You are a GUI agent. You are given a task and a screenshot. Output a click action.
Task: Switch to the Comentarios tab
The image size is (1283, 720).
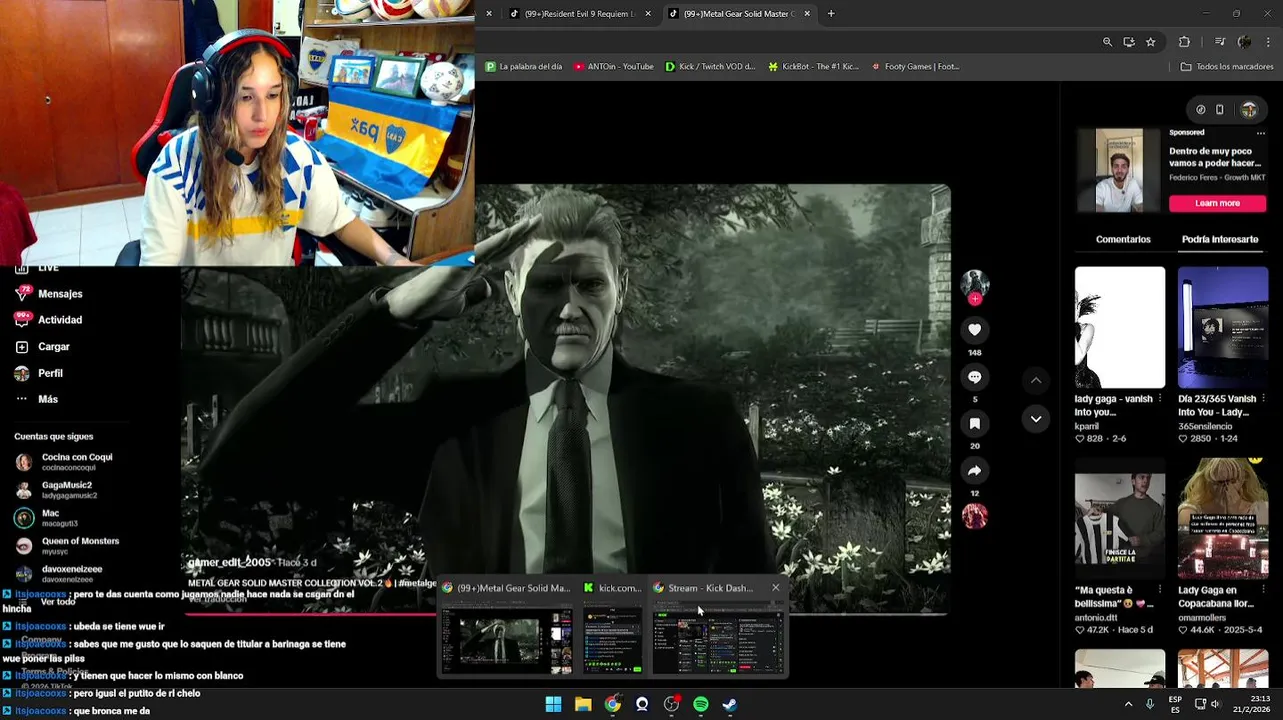(x=1123, y=240)
